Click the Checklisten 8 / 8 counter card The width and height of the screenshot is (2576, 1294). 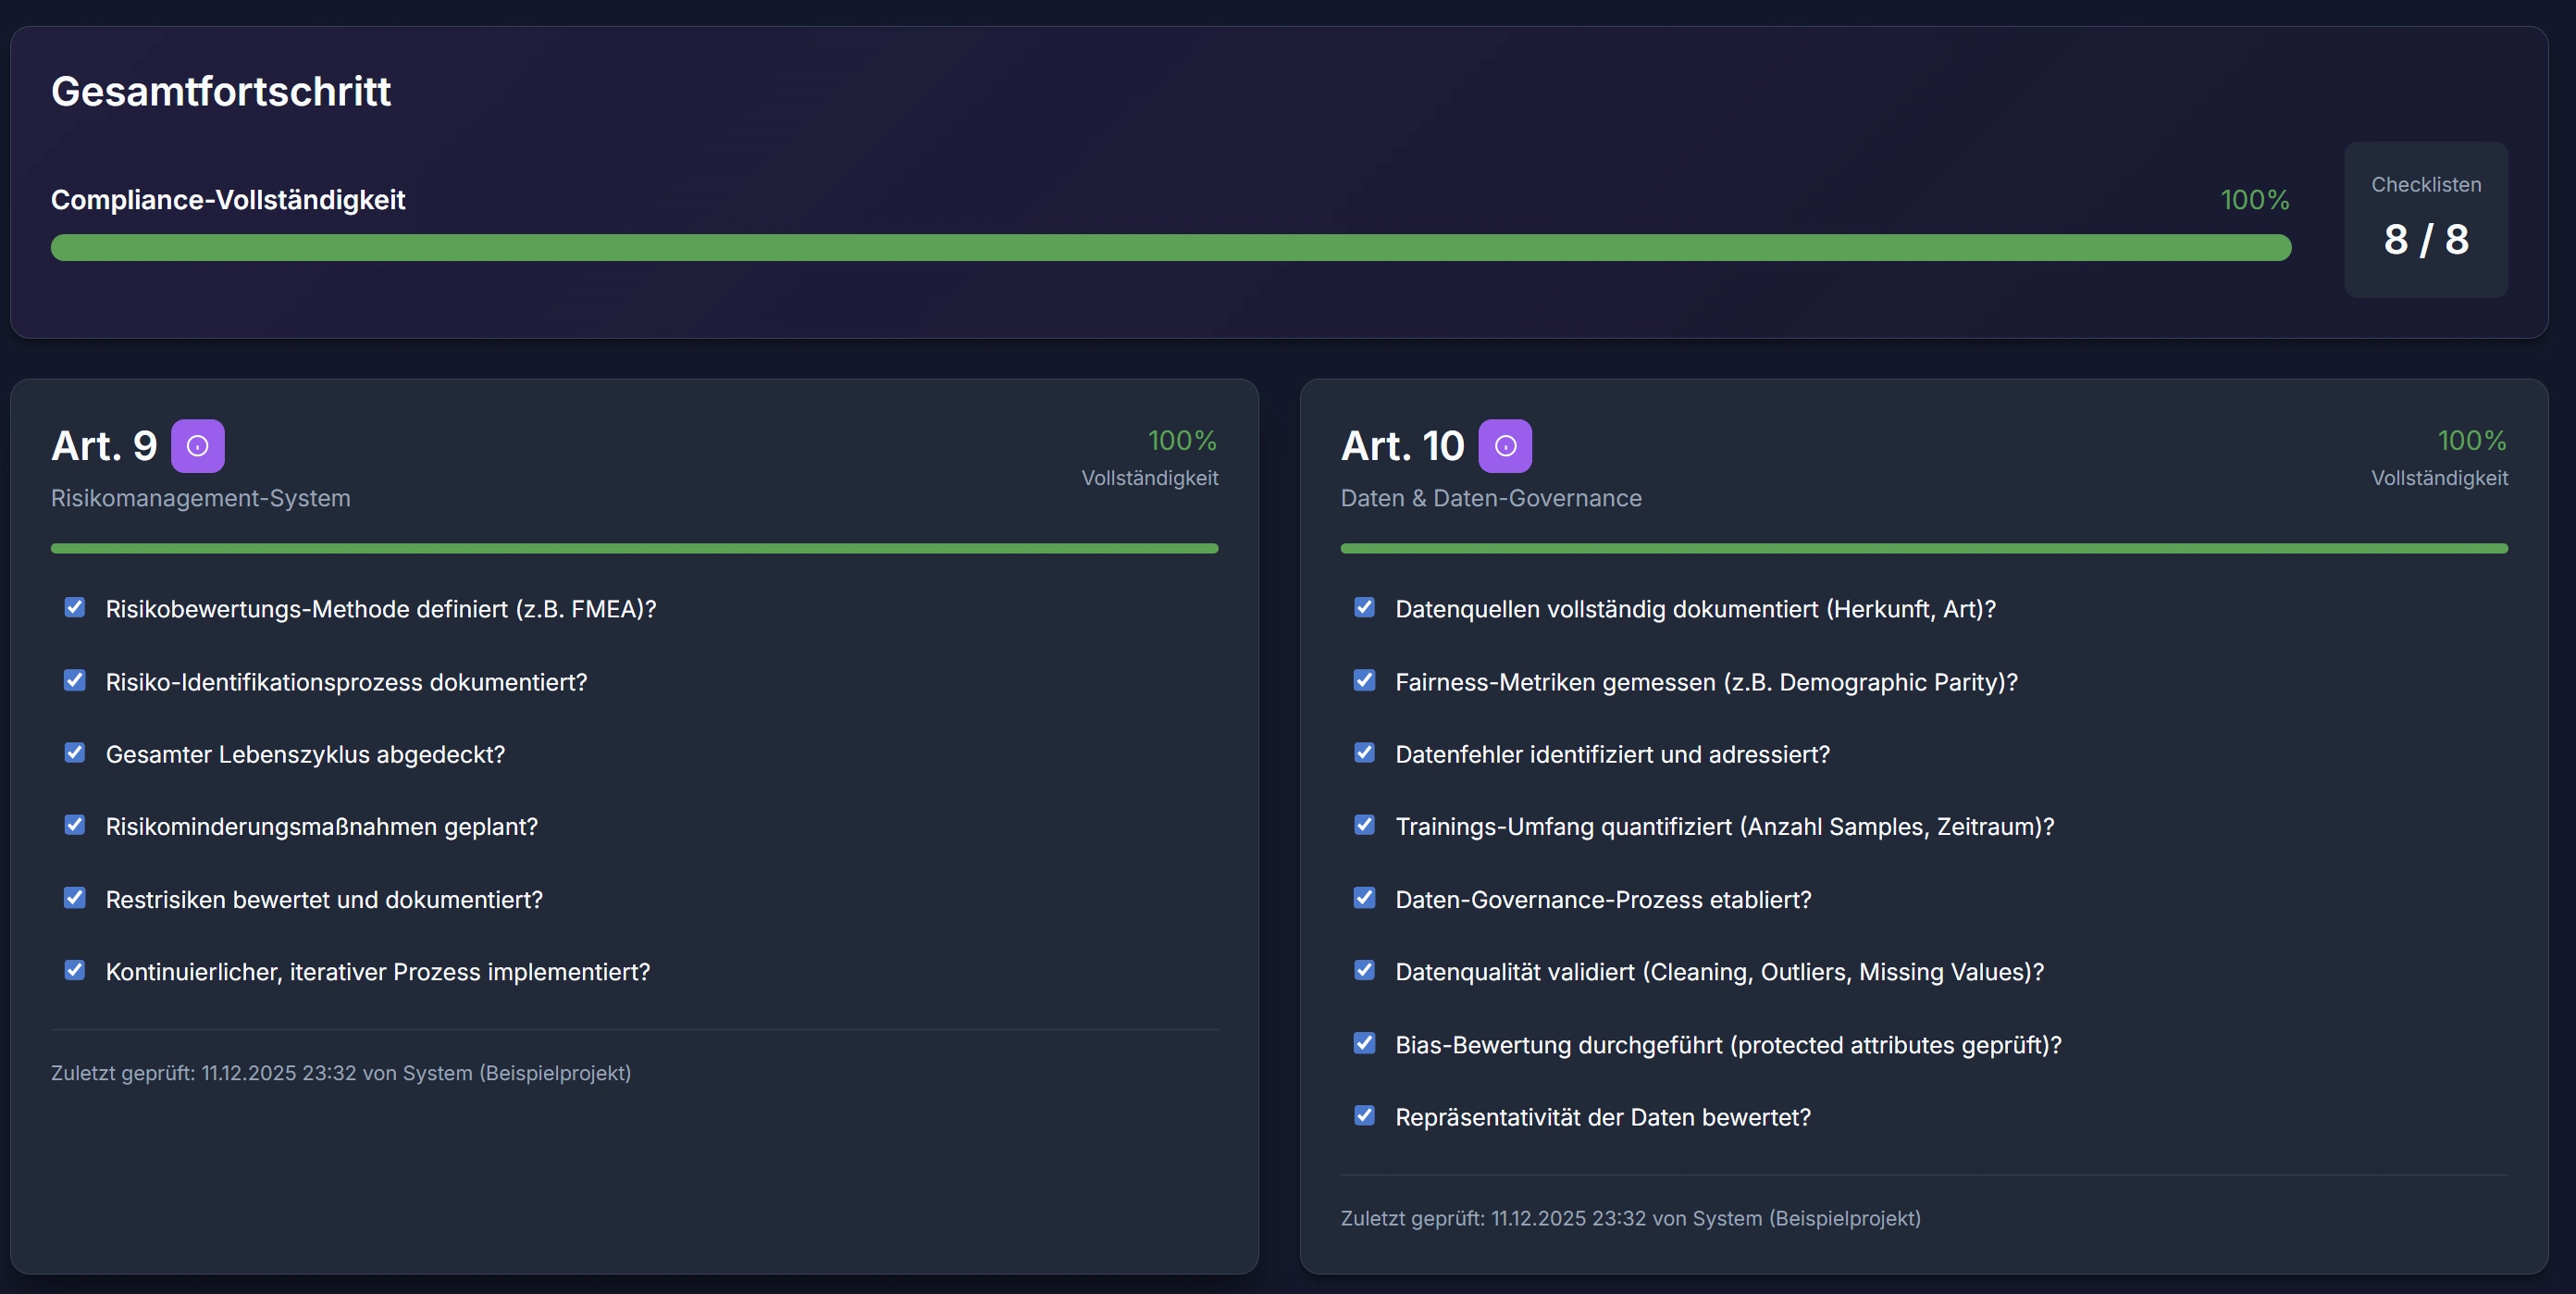point(2425,220)
